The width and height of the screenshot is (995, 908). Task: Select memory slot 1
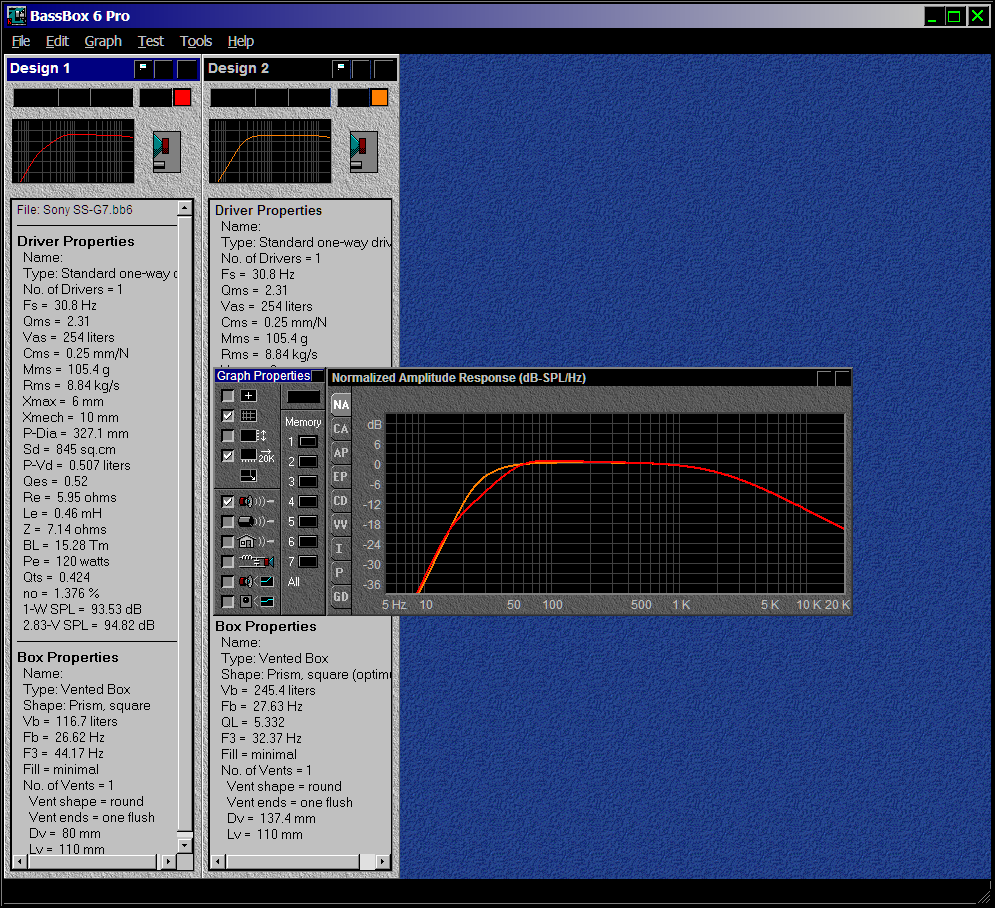click(x=308, y=442)
